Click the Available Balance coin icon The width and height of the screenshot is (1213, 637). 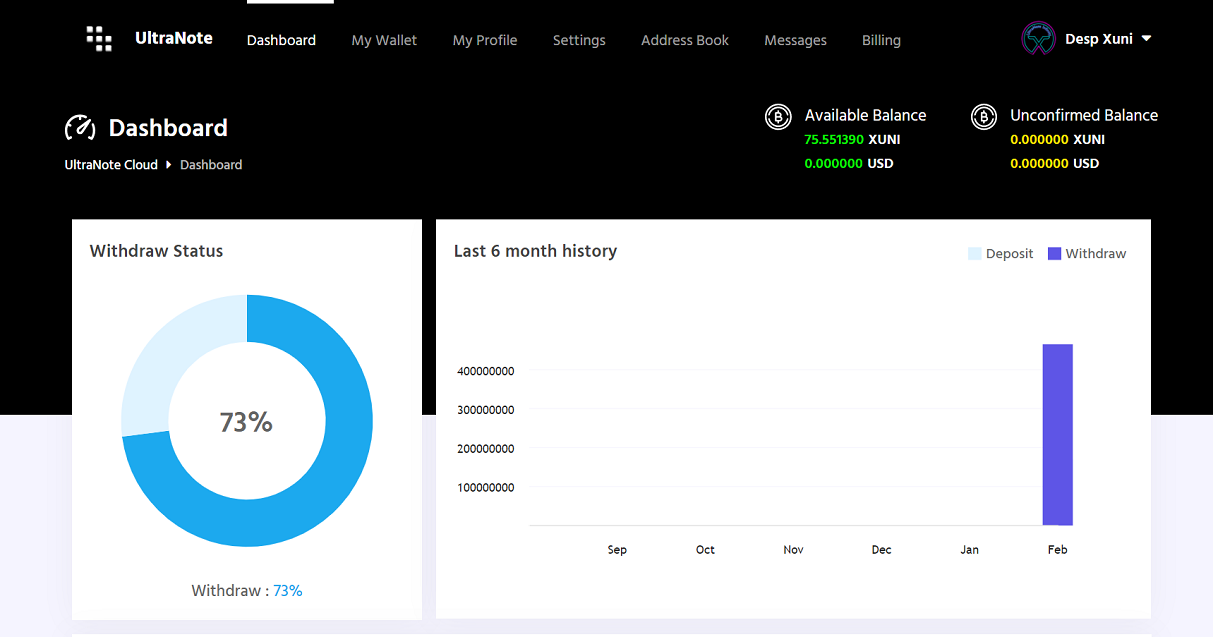[x=778, y=117]
